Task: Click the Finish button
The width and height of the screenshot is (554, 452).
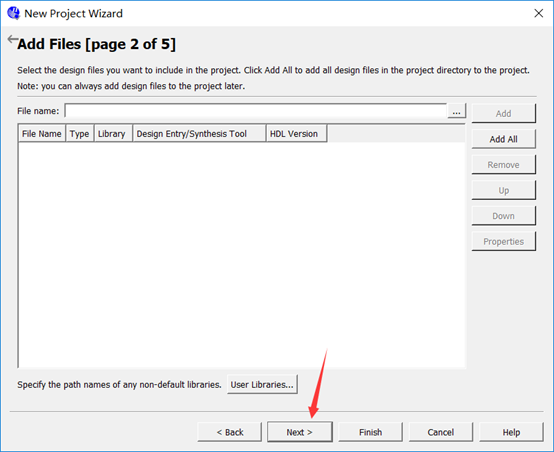Action: pyautogui.click(x=370, y=432)
